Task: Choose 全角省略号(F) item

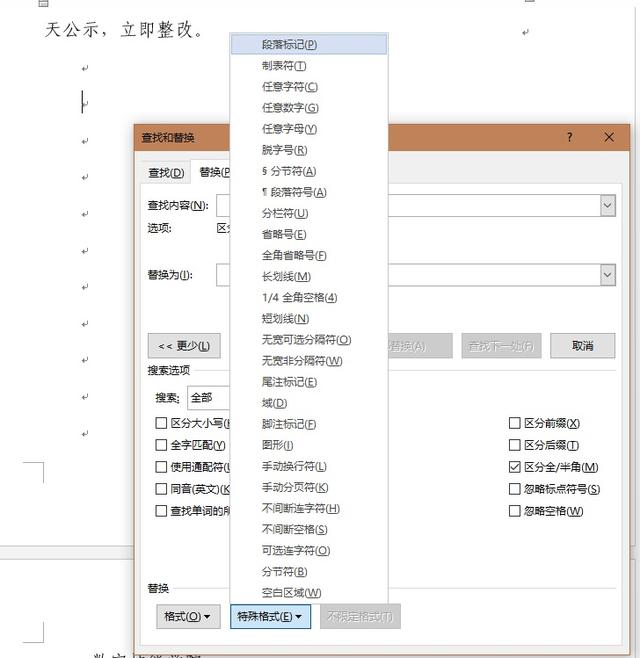Action: tap(309, 255)
